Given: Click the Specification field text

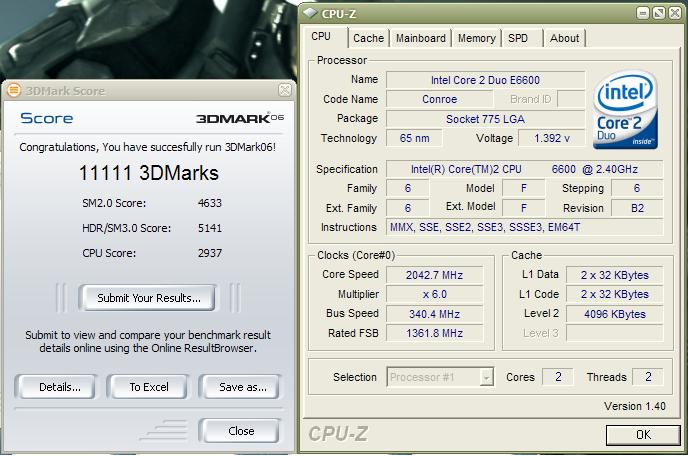Looking at the screenshot, I should (524, 169).
